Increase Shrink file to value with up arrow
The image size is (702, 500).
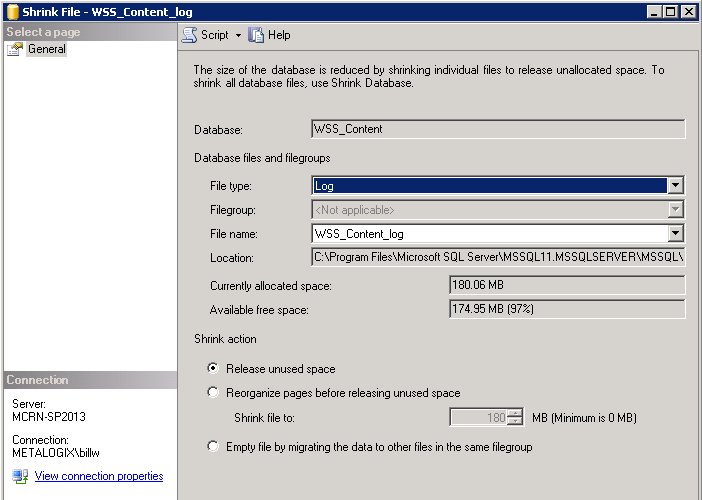tap(515, 413)
